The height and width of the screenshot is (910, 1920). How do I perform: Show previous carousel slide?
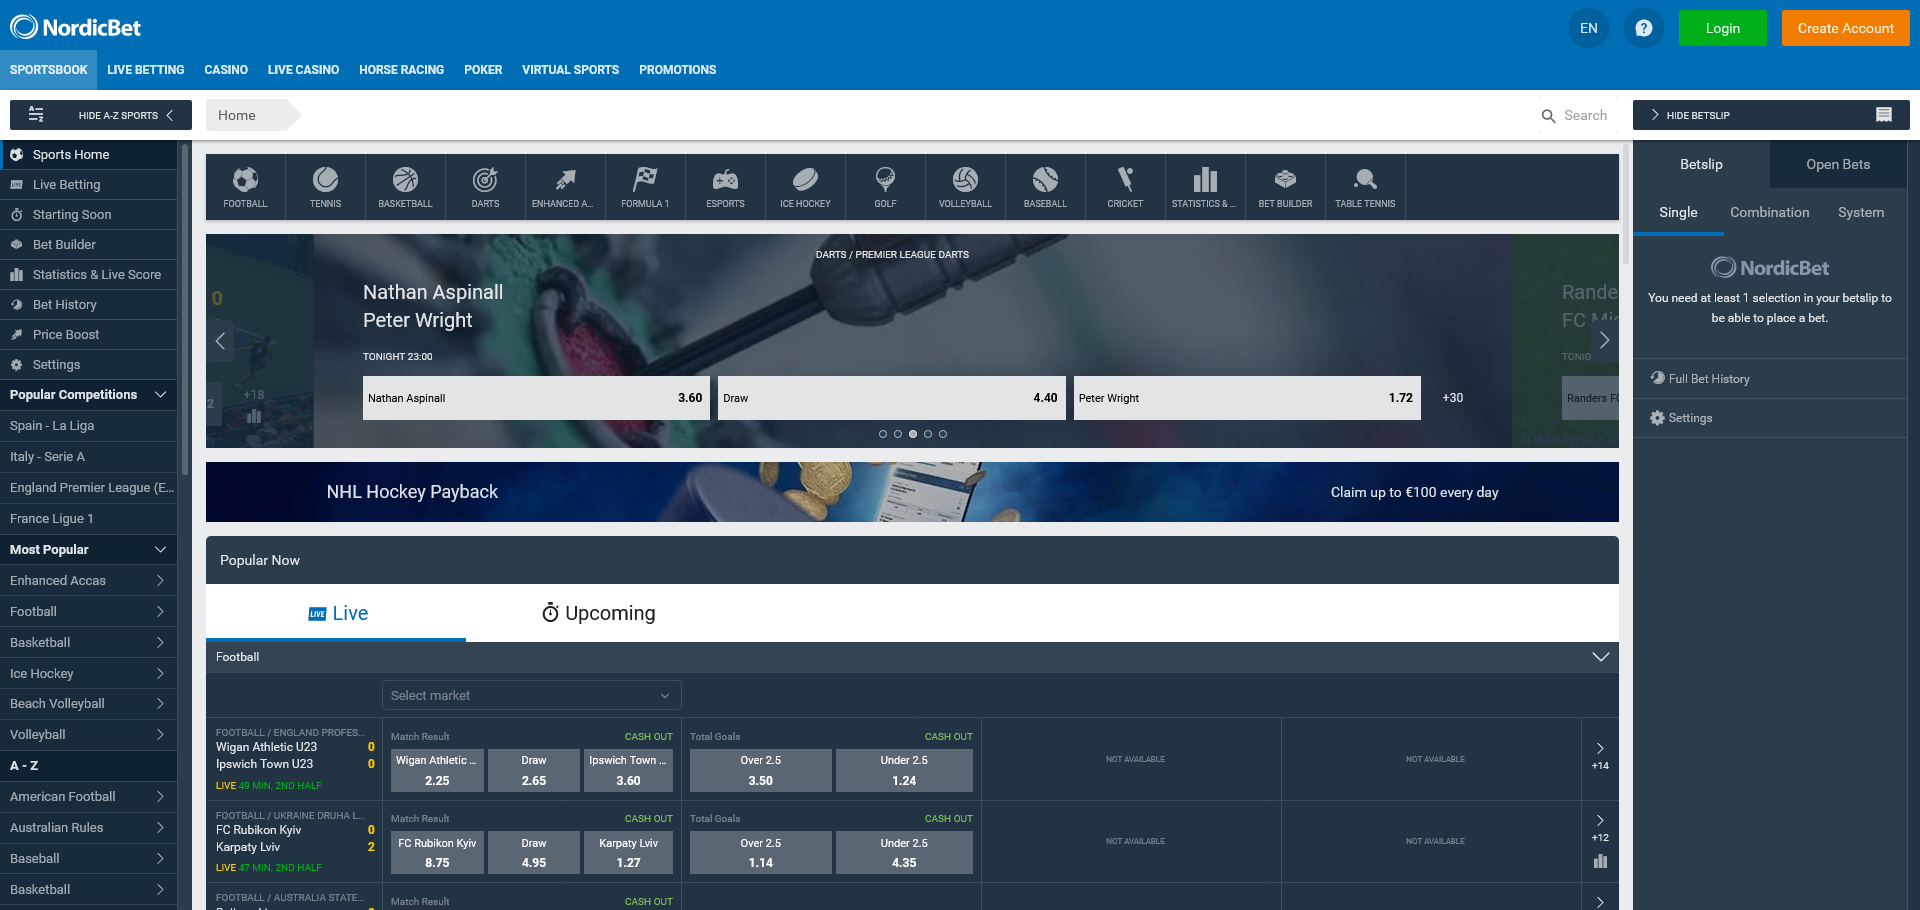click(220, 341)
